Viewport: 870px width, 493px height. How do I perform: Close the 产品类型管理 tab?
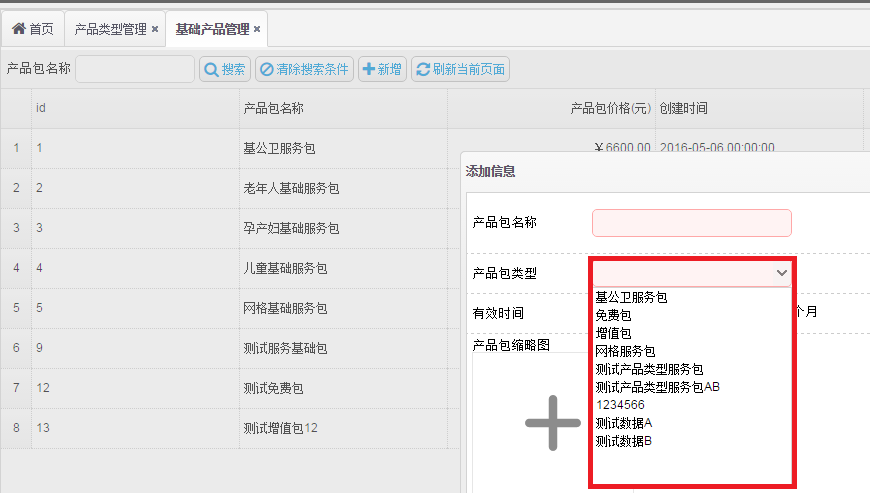[155, 29]
